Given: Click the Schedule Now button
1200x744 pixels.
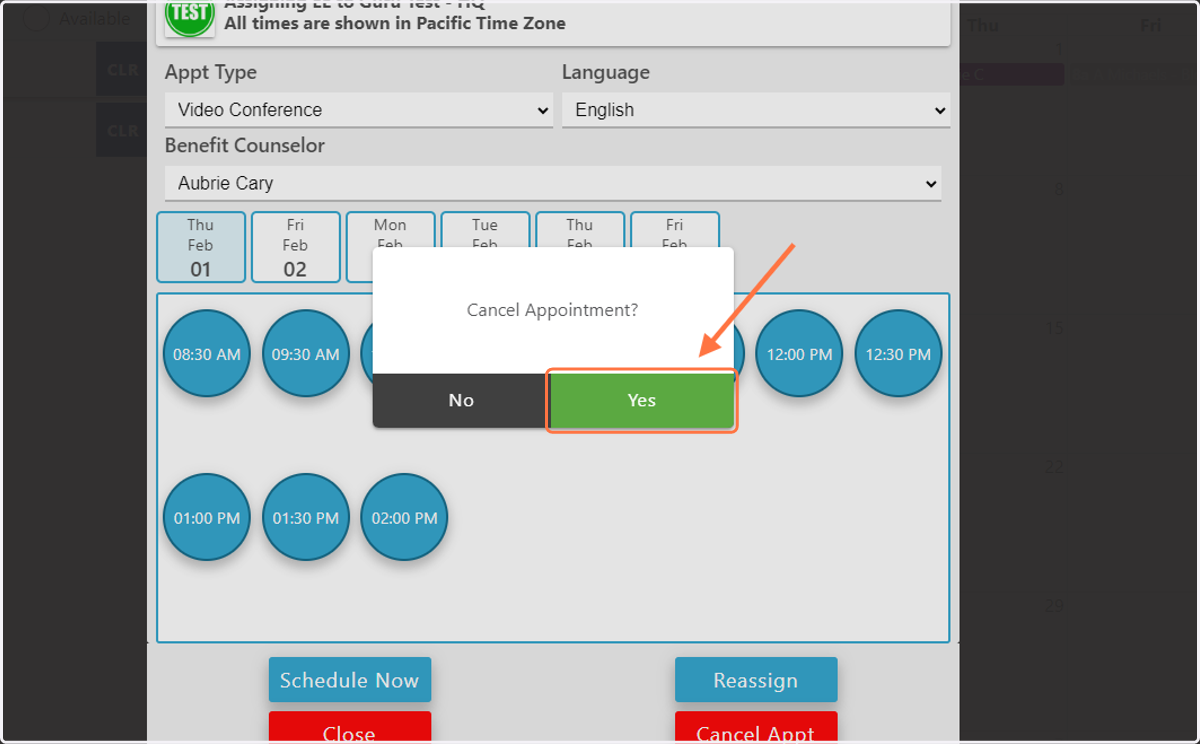Looking at the screenshot, I should click(350, 680).
